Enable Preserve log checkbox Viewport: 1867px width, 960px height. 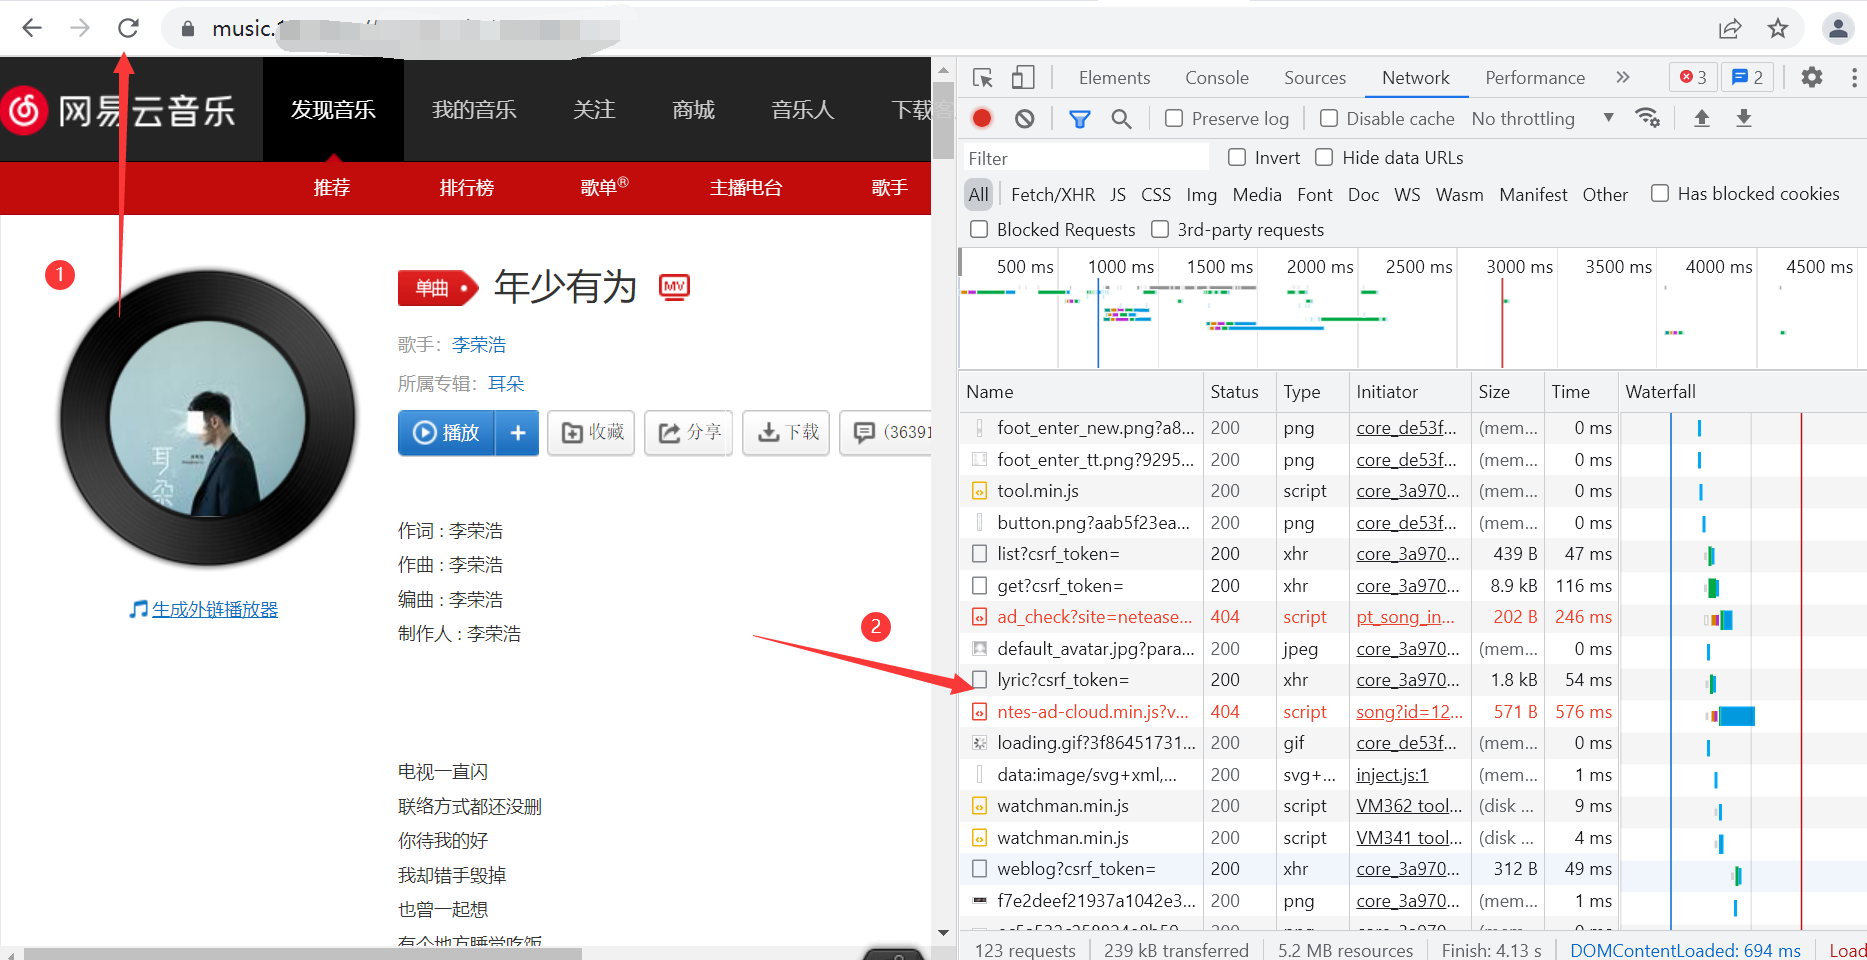(x=1174, y=118)
